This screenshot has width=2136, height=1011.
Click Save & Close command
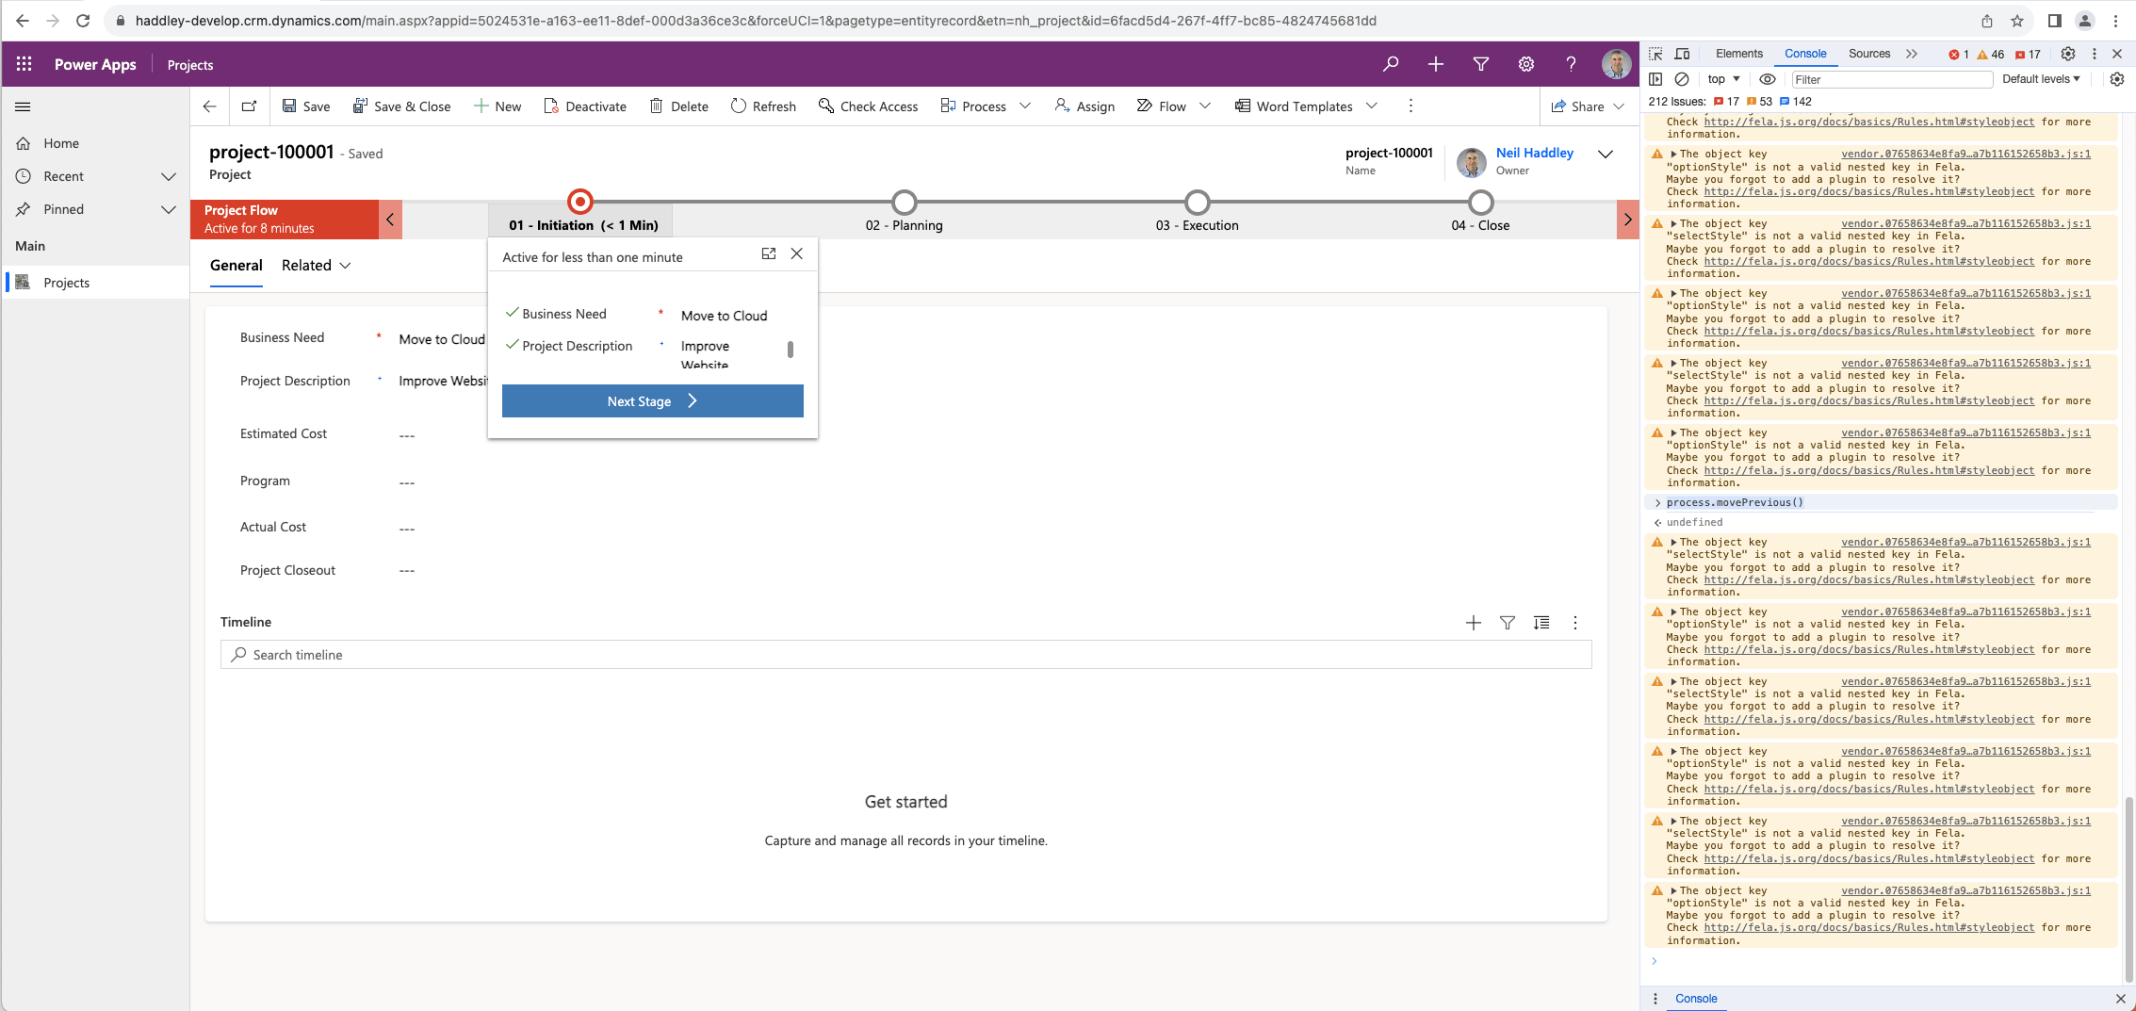401,106
